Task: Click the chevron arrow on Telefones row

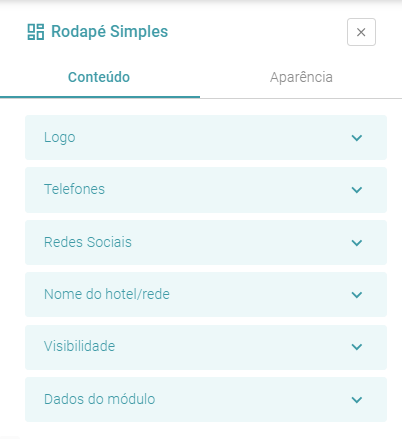Action: (x=357, y=190)
